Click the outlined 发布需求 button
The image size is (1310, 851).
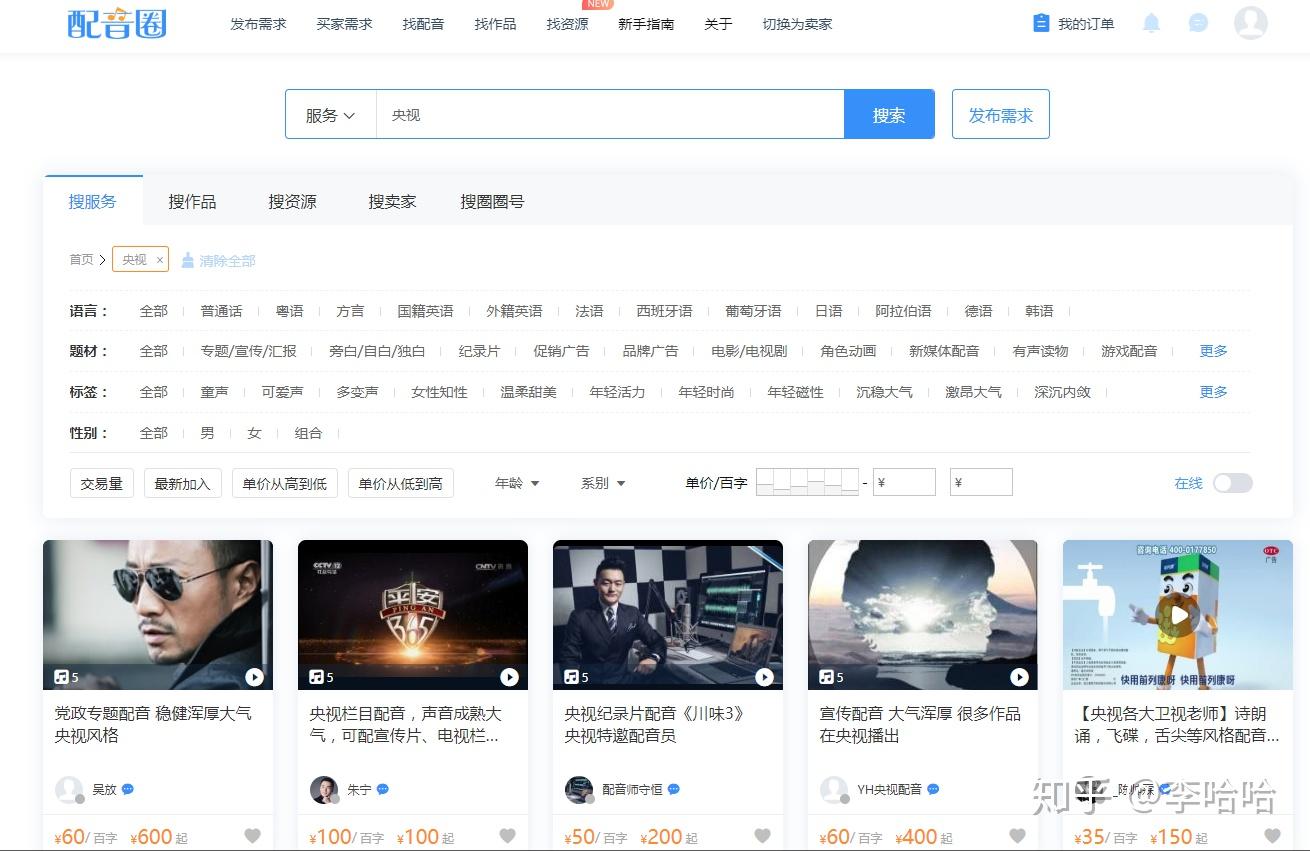[x=1000, y=115]
